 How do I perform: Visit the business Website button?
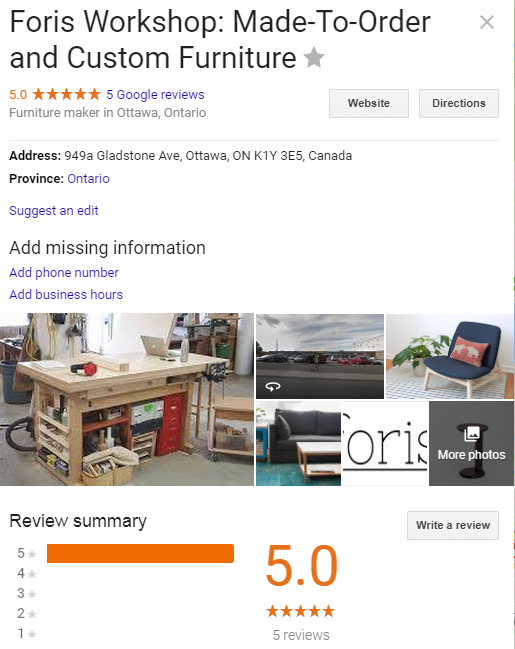(x=369, y=103)
